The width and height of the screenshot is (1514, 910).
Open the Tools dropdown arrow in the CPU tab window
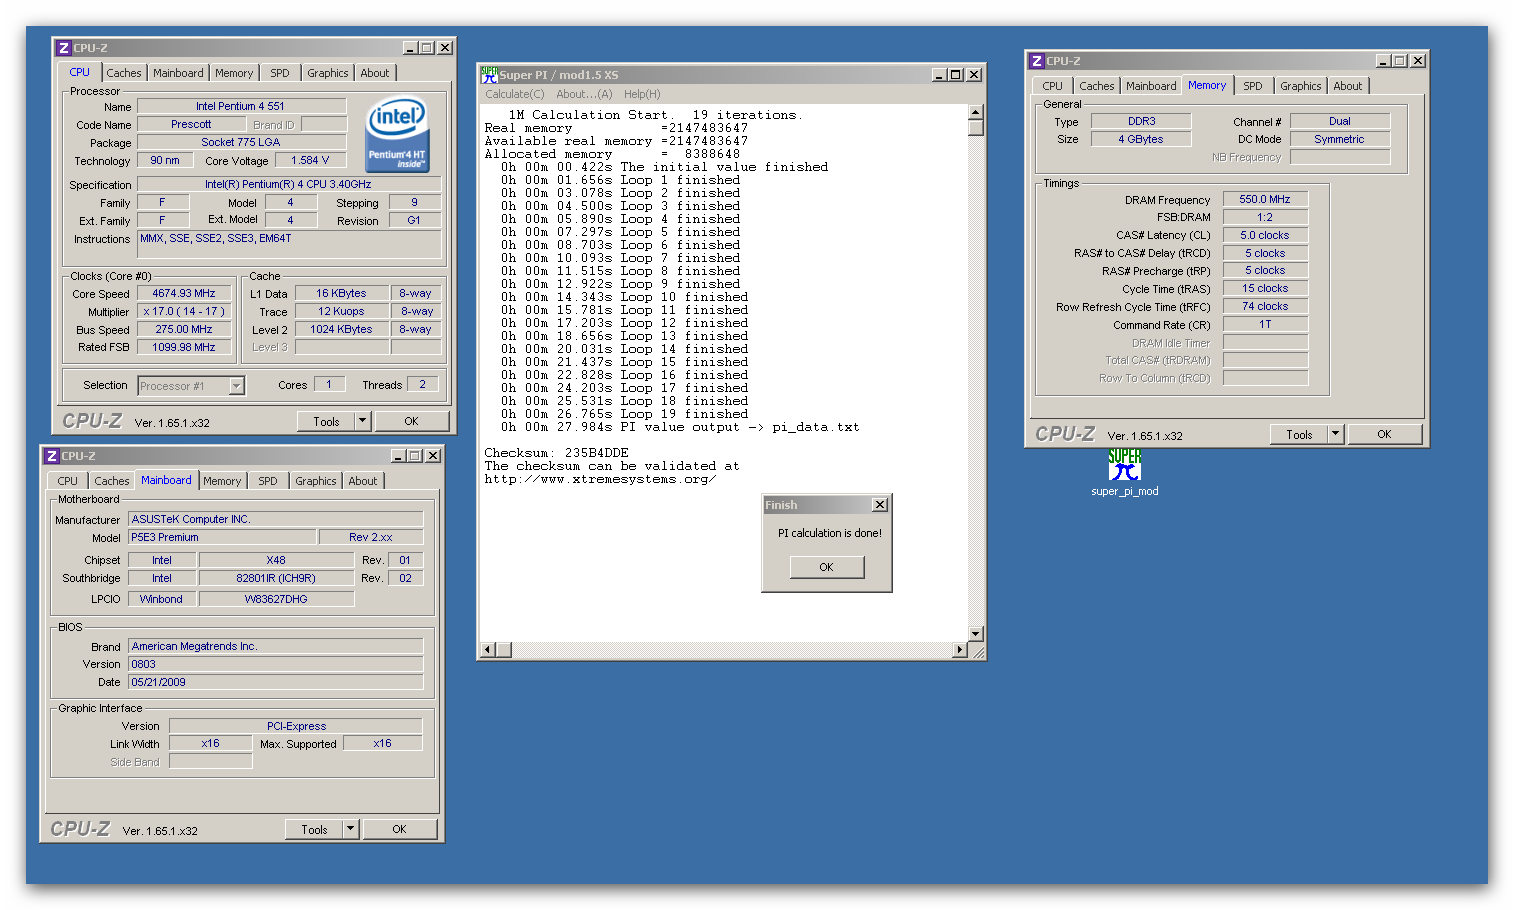(x=363, y=421)
